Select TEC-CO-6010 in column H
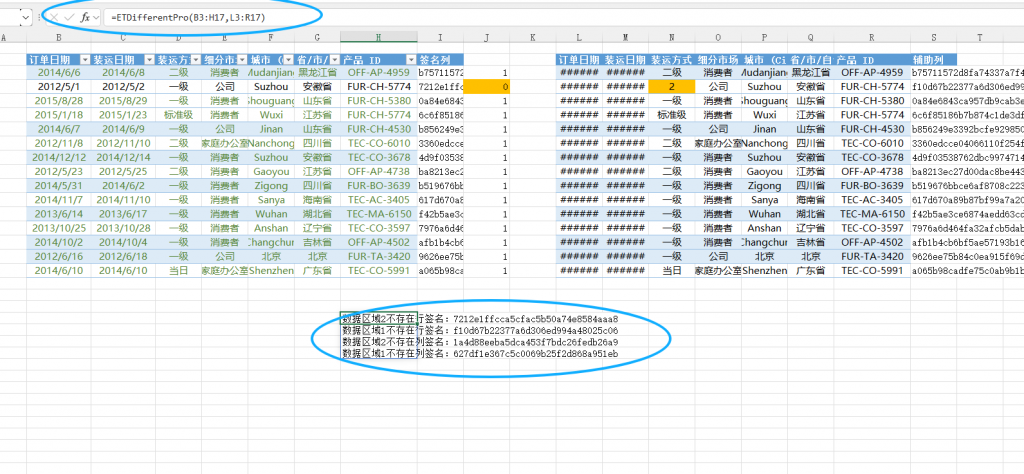 click(379, 143)
